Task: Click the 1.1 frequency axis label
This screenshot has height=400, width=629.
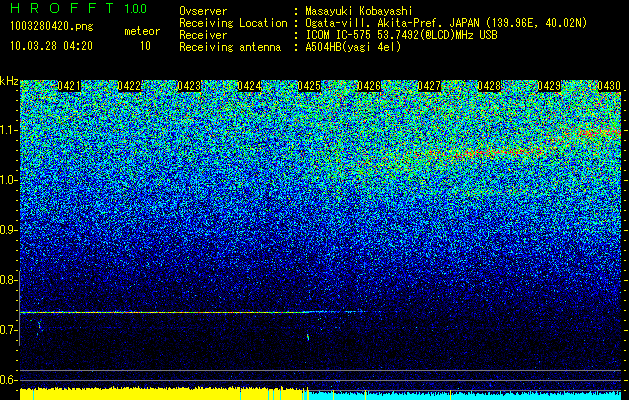Action: pos(7,130)
